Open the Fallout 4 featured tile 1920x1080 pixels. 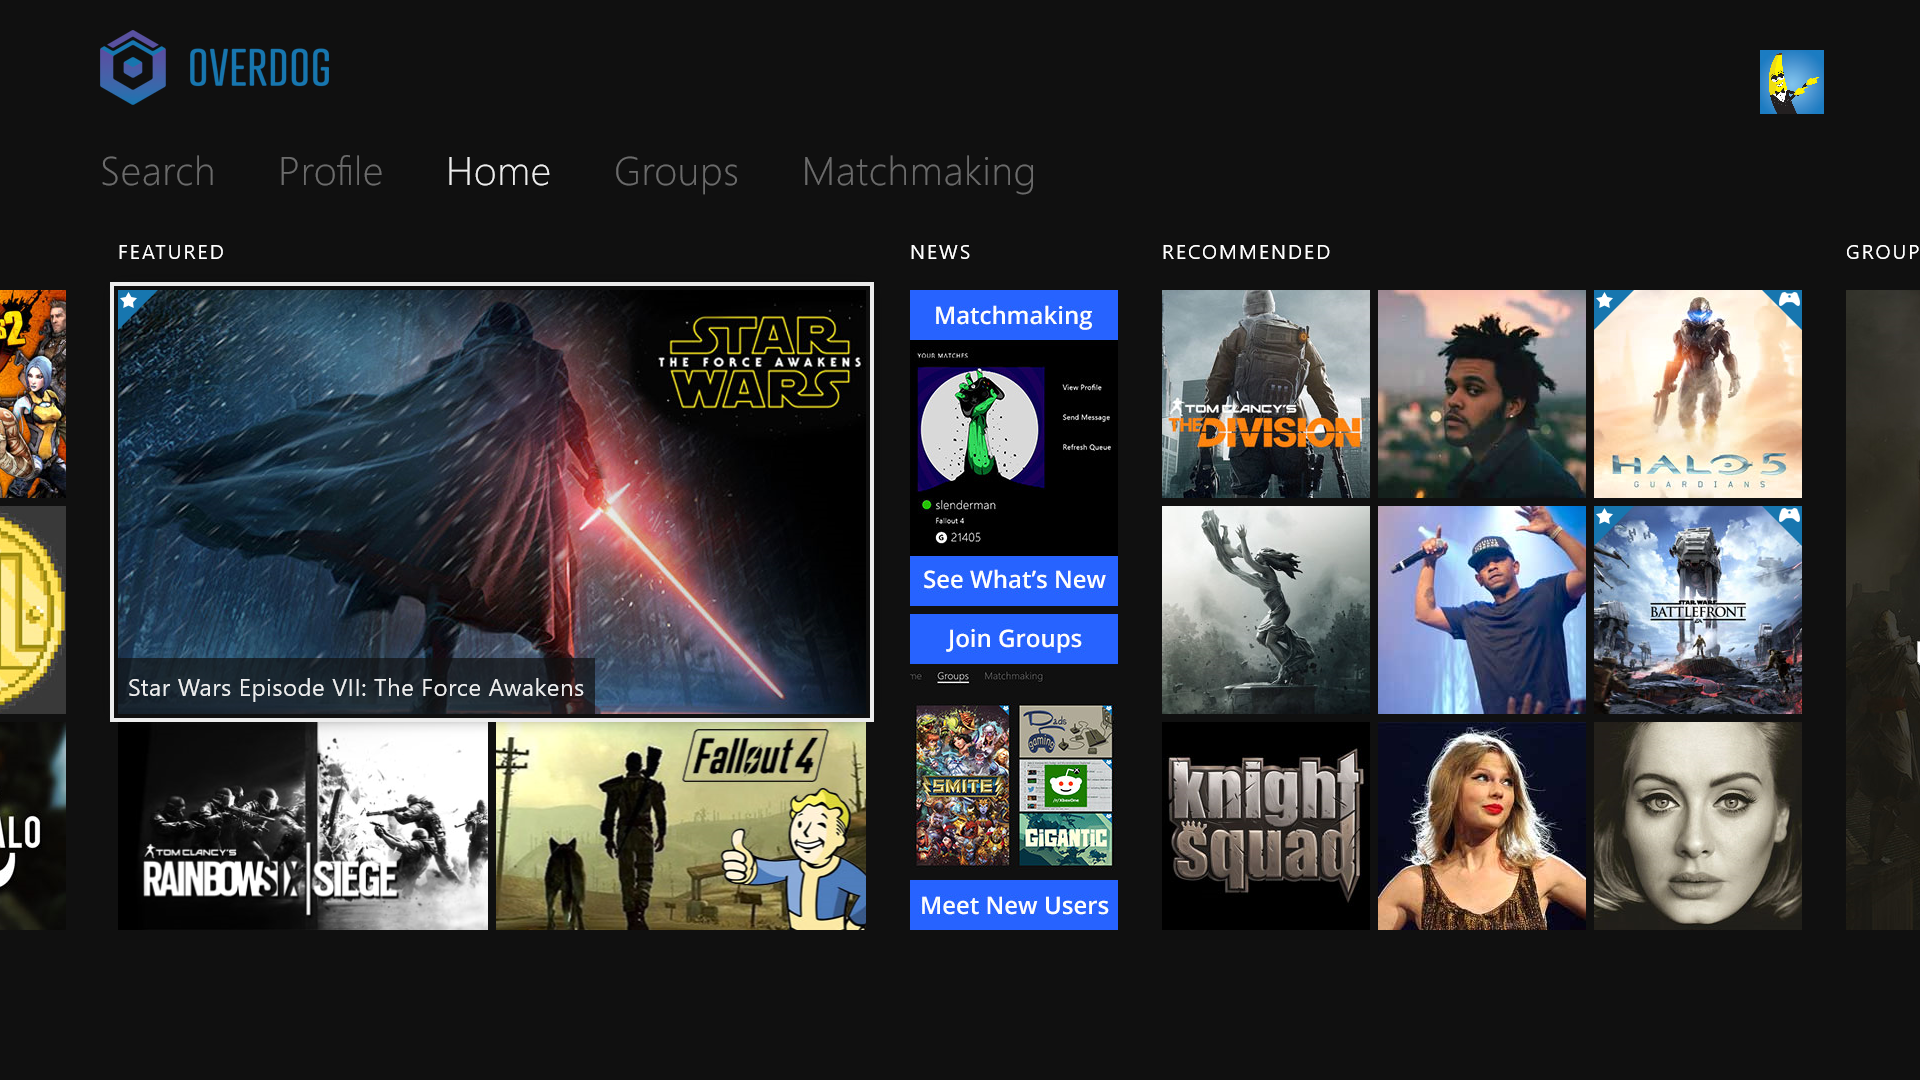pyautogui.click(x=681, y=826)
